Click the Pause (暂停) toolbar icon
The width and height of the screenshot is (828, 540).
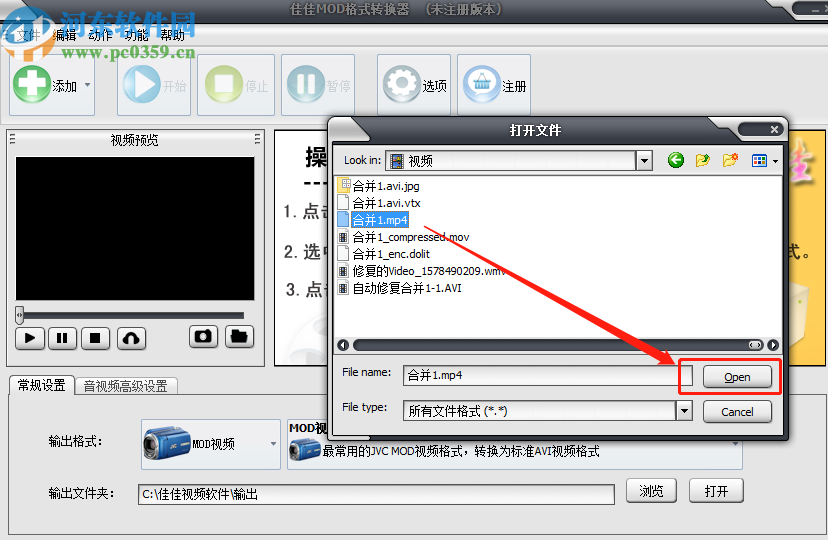(x=306, y=84)
